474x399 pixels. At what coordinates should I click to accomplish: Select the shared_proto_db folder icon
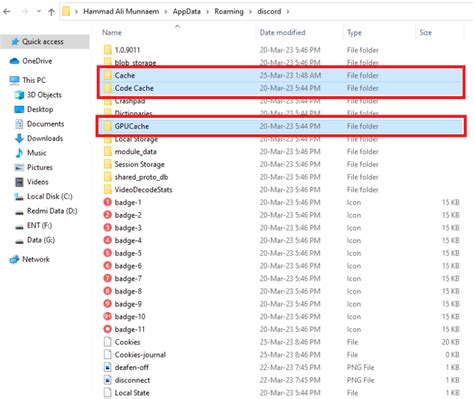(108, 177)
